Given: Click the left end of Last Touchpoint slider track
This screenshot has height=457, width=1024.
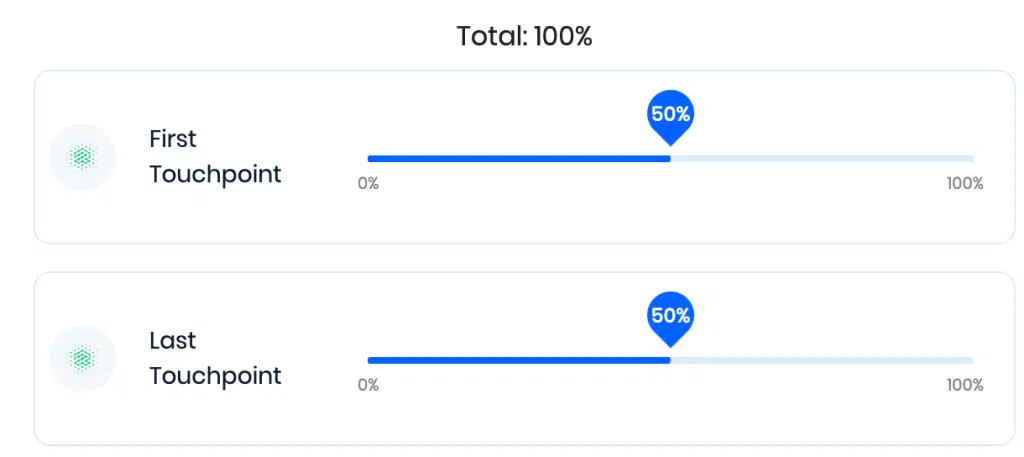Looking at the screenshot, I should click(370, 360).
